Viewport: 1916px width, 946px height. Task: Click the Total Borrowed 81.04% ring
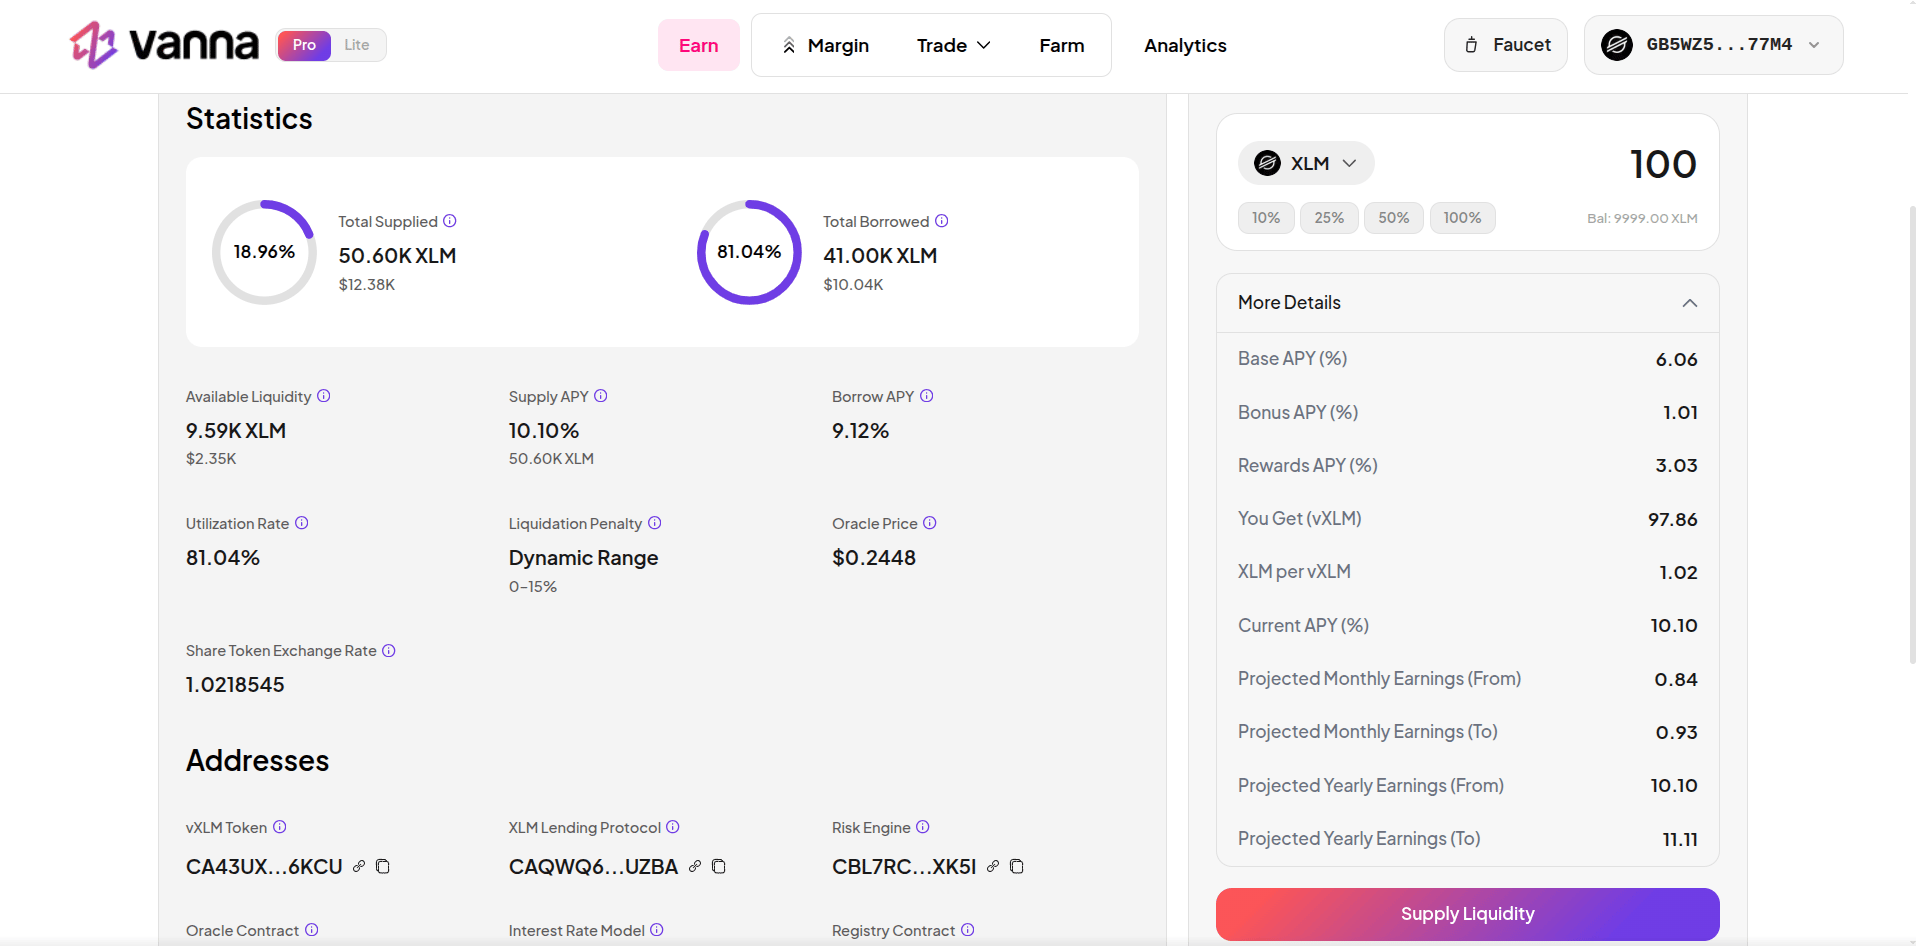pos(749,252)
